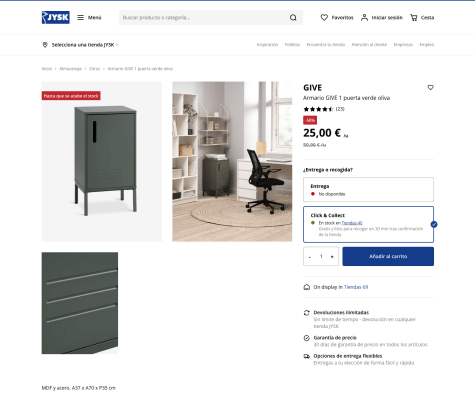The height and width of the screenshot is (402, 475).
Task: Open the Inspiración menu item
Action: pos(267,45)
